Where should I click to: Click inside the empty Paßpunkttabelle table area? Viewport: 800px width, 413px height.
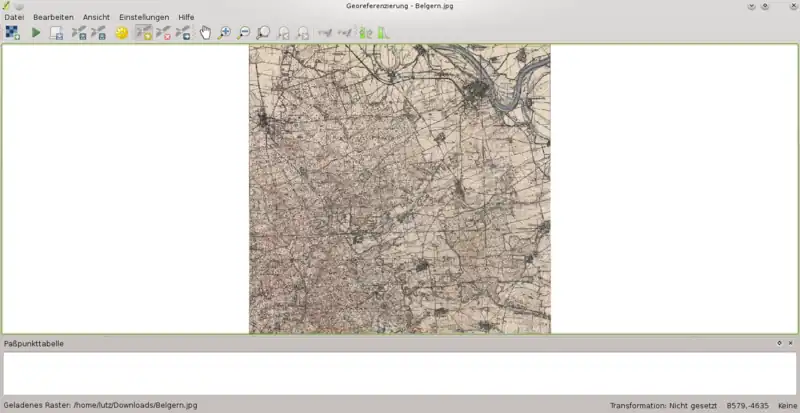point(399,373)
